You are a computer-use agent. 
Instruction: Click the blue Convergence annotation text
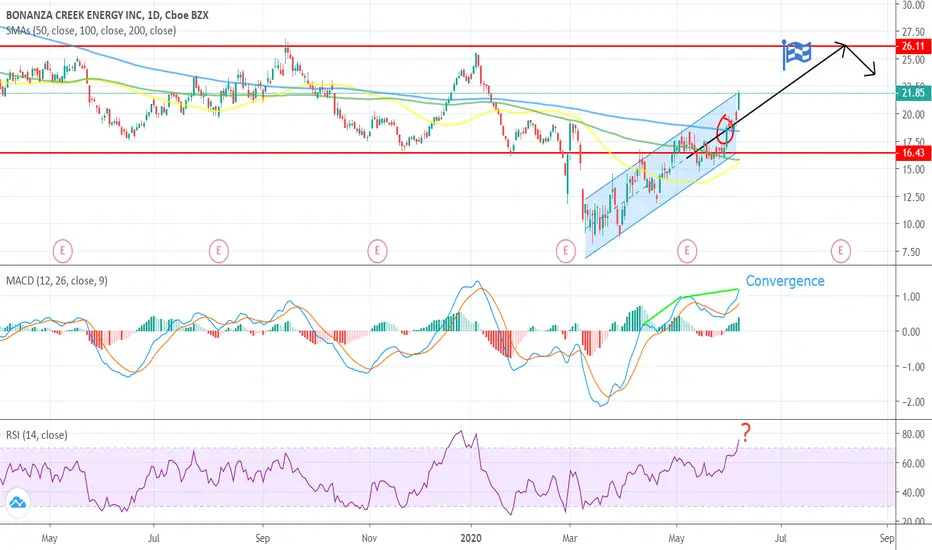pyautogui.click(x=785, y=281)
